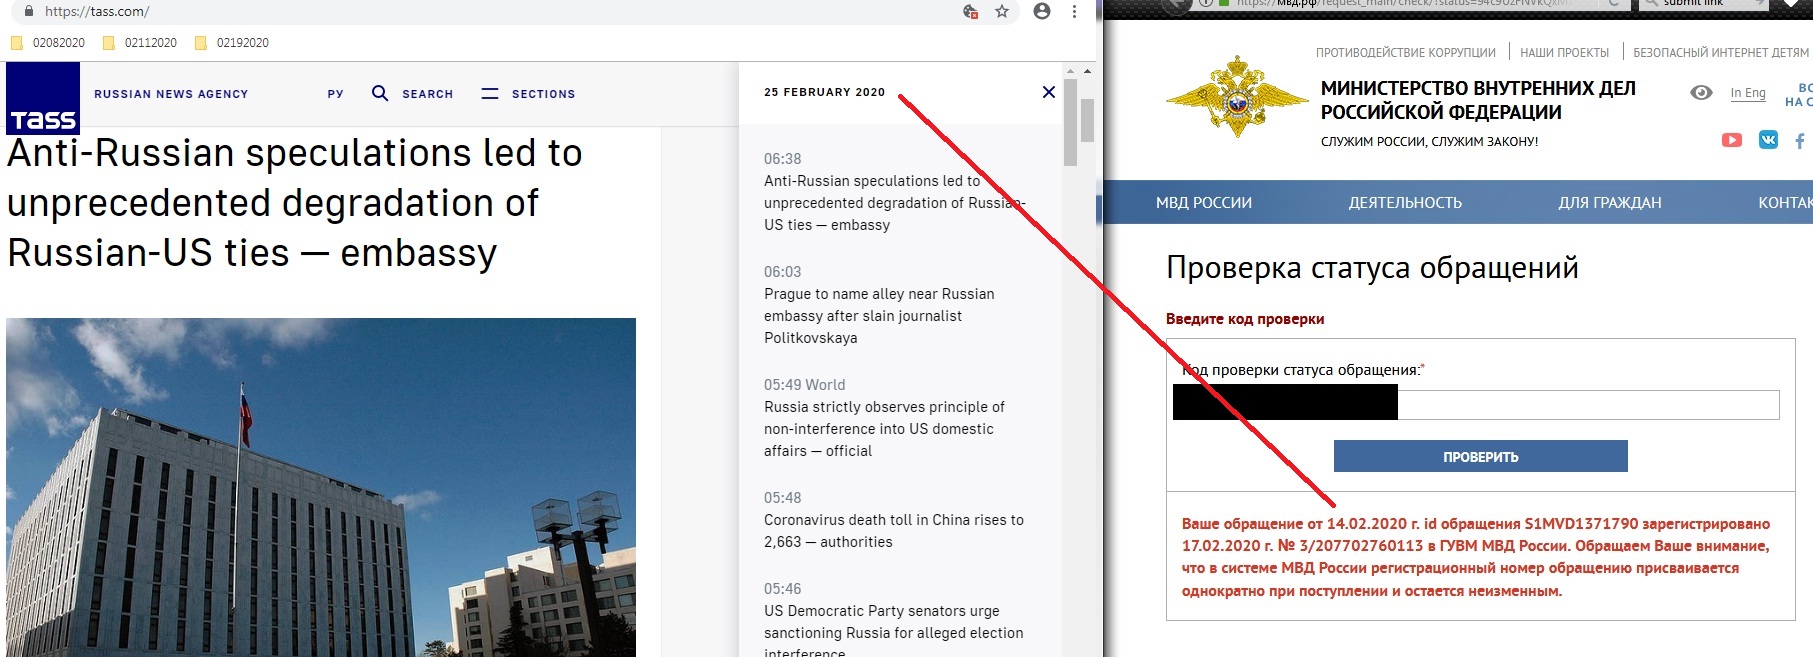The image size is (1813, 657).
Task: Open the Chrome profile avatar icon
Action: click(x=1041, y=12)
